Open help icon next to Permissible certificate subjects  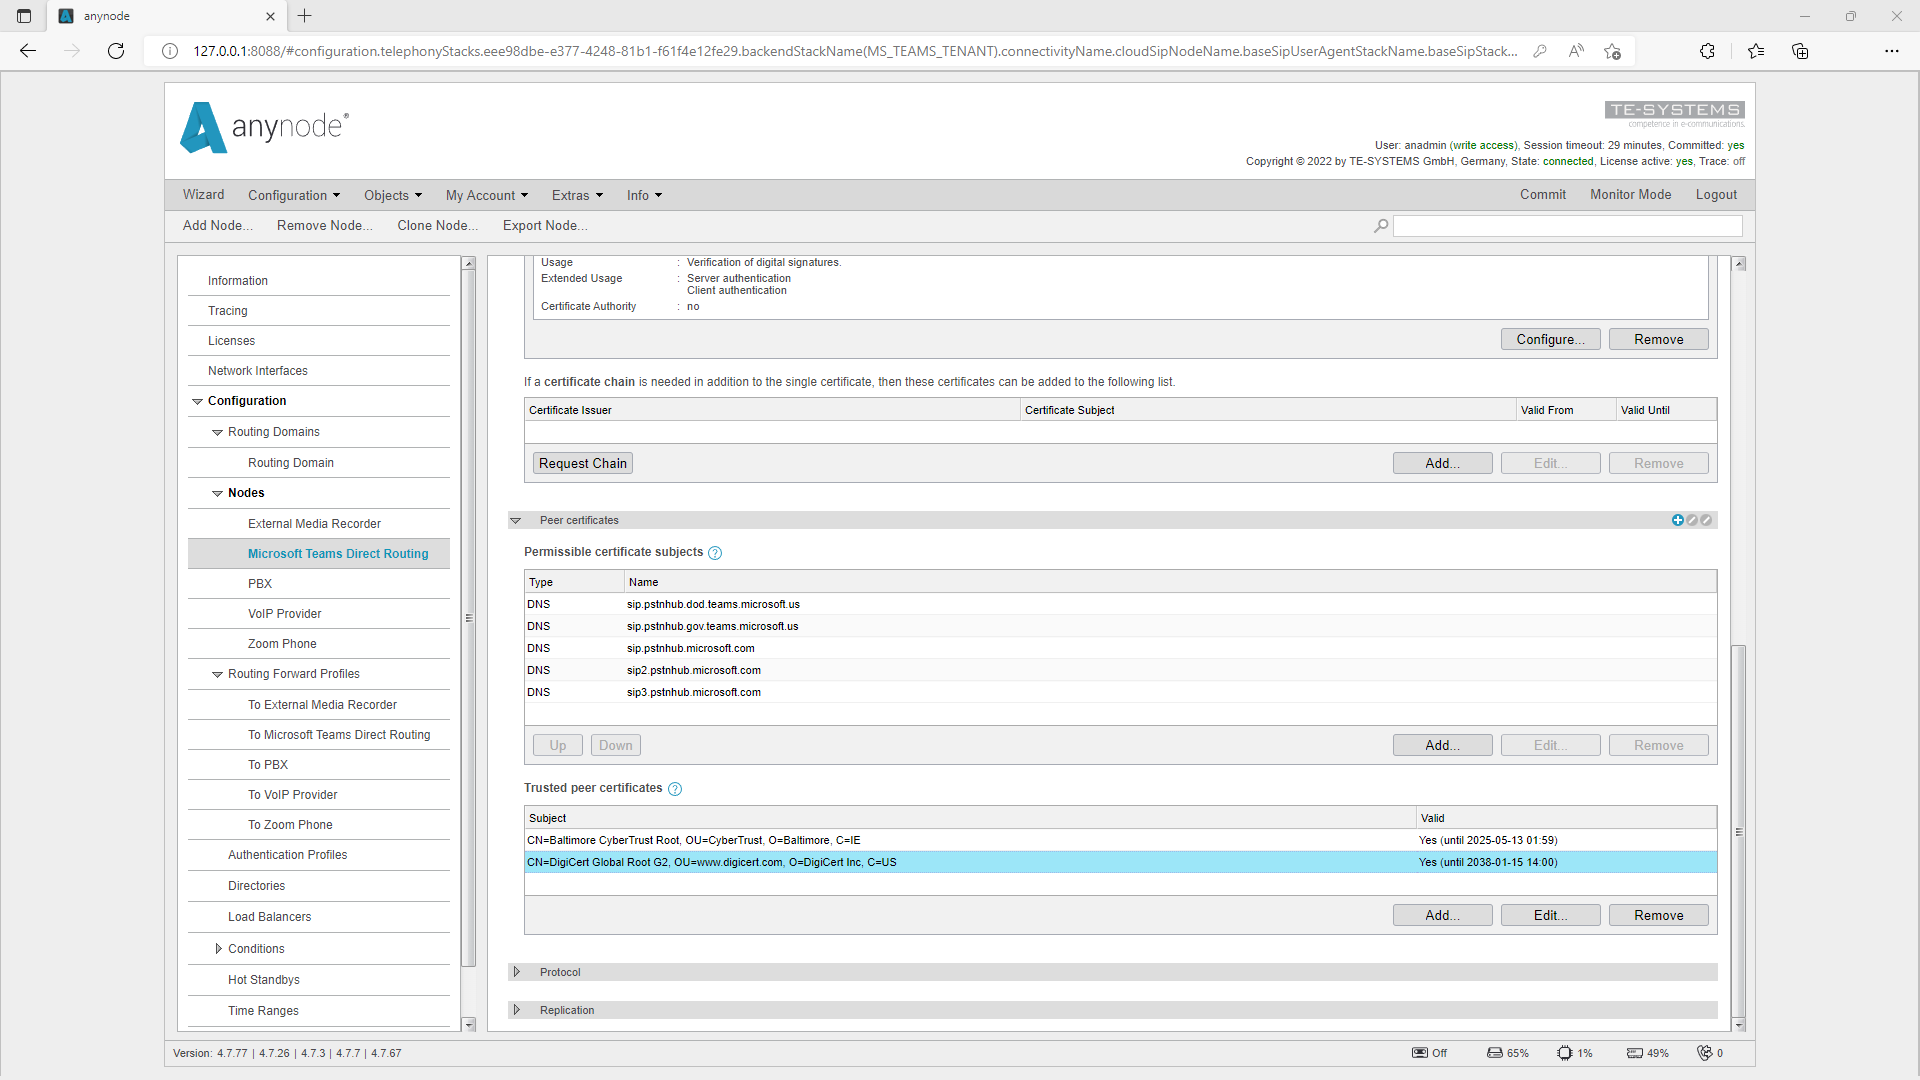coord(715,553)
